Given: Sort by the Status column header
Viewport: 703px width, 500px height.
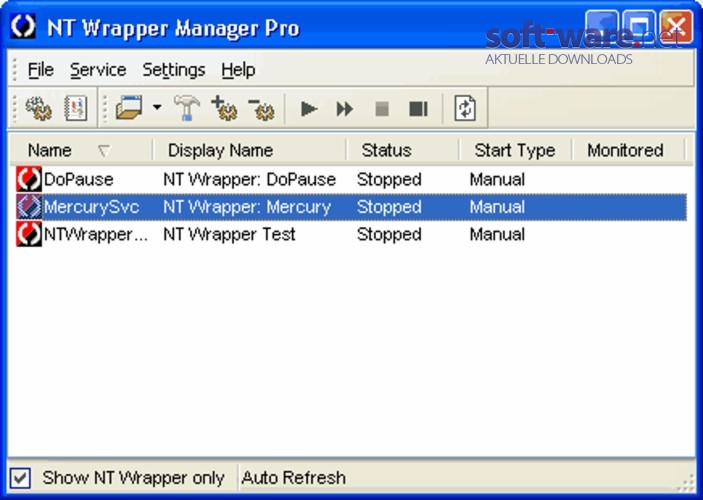Looking at the screenshot, I should pyautogui.click(x=403, y=150).
